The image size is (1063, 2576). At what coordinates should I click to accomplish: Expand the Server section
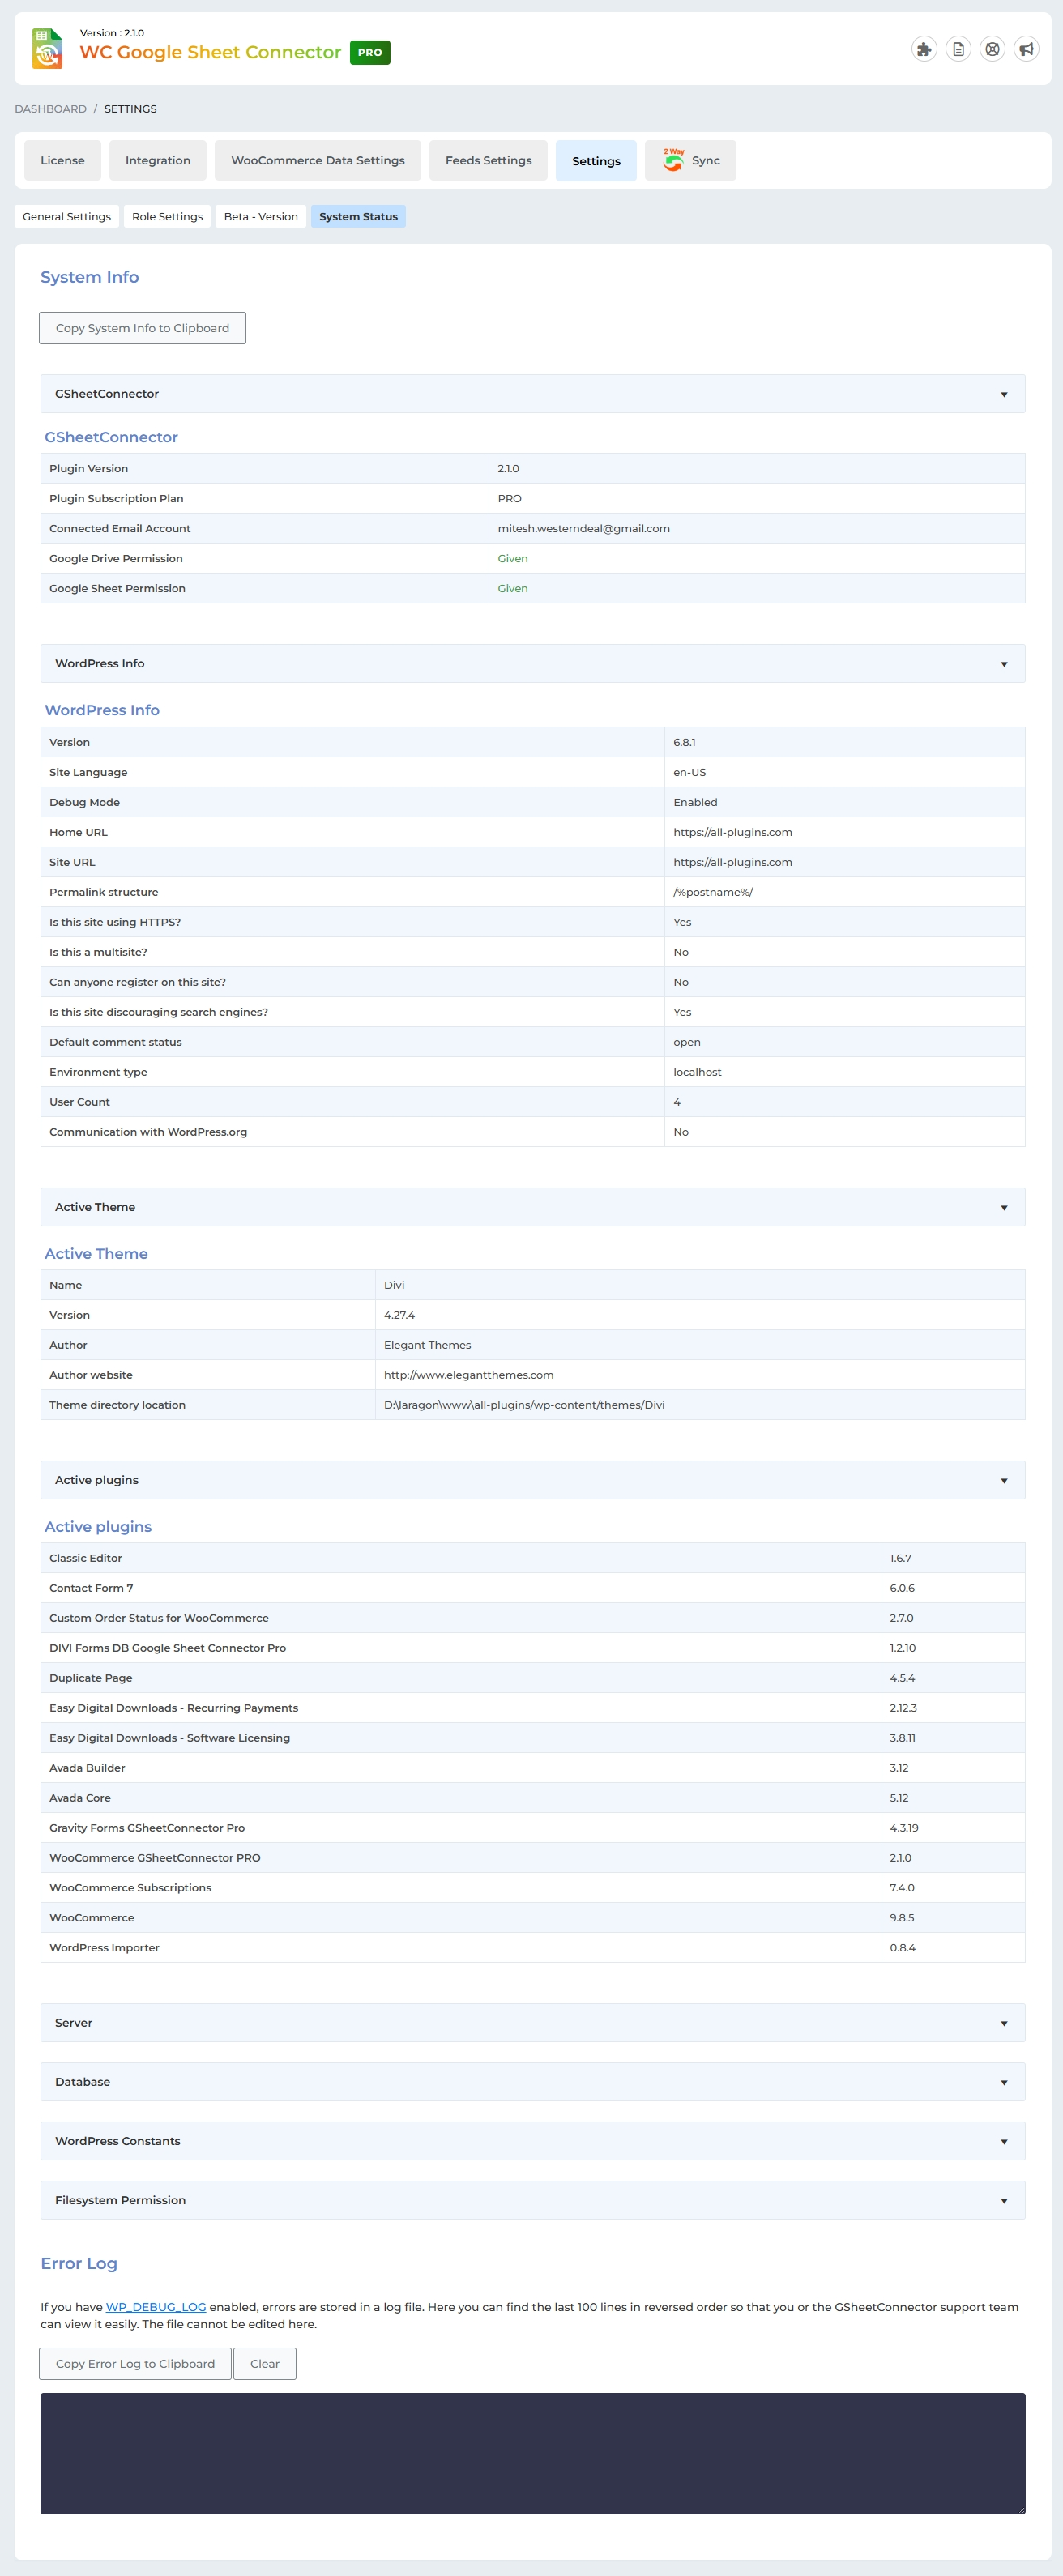coord(1003,2023)
